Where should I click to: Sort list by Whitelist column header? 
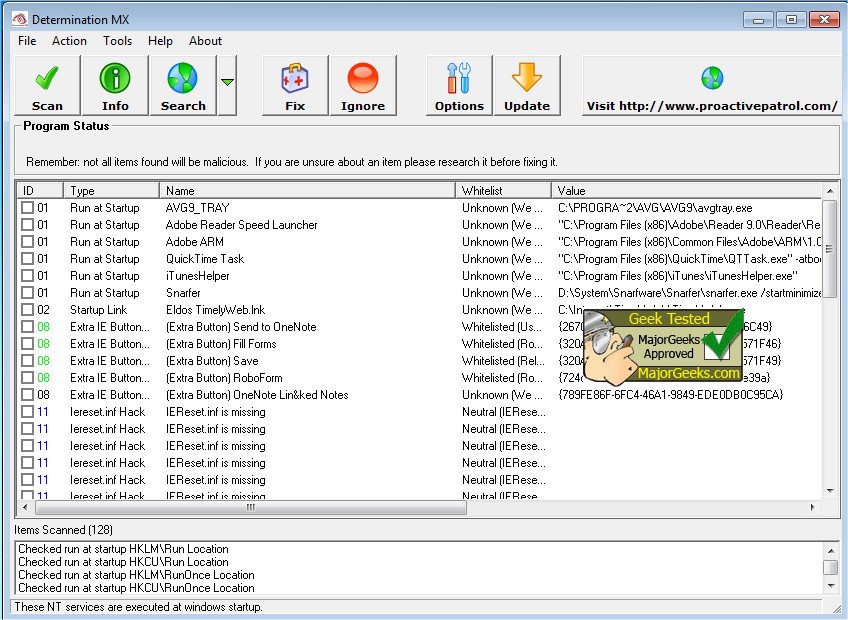503,190
